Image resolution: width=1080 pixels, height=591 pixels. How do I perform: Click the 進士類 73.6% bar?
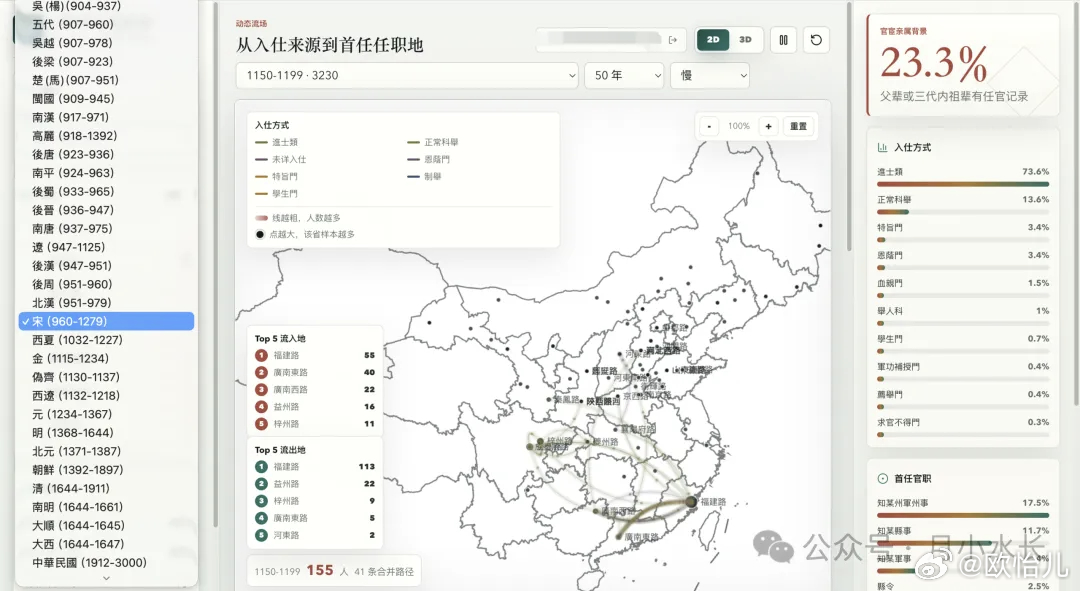963,185
